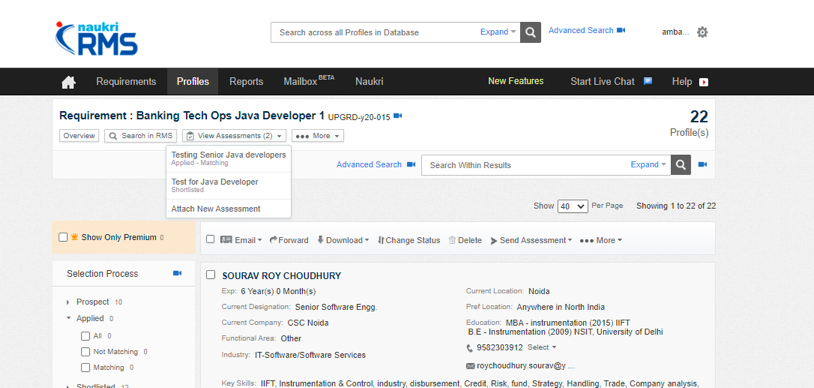Click the amba... account name
This screenshot has height=388, width=814.
coord(675,32)
